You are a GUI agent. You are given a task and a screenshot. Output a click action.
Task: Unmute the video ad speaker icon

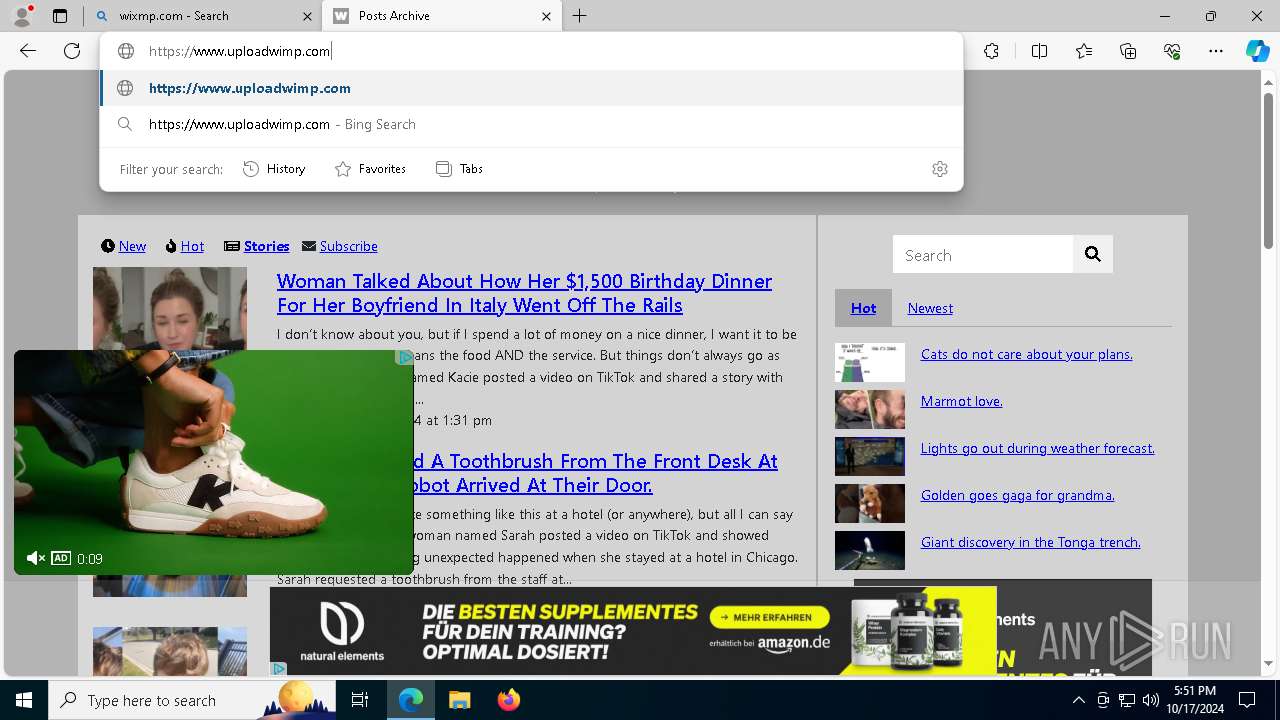[36, 558]
